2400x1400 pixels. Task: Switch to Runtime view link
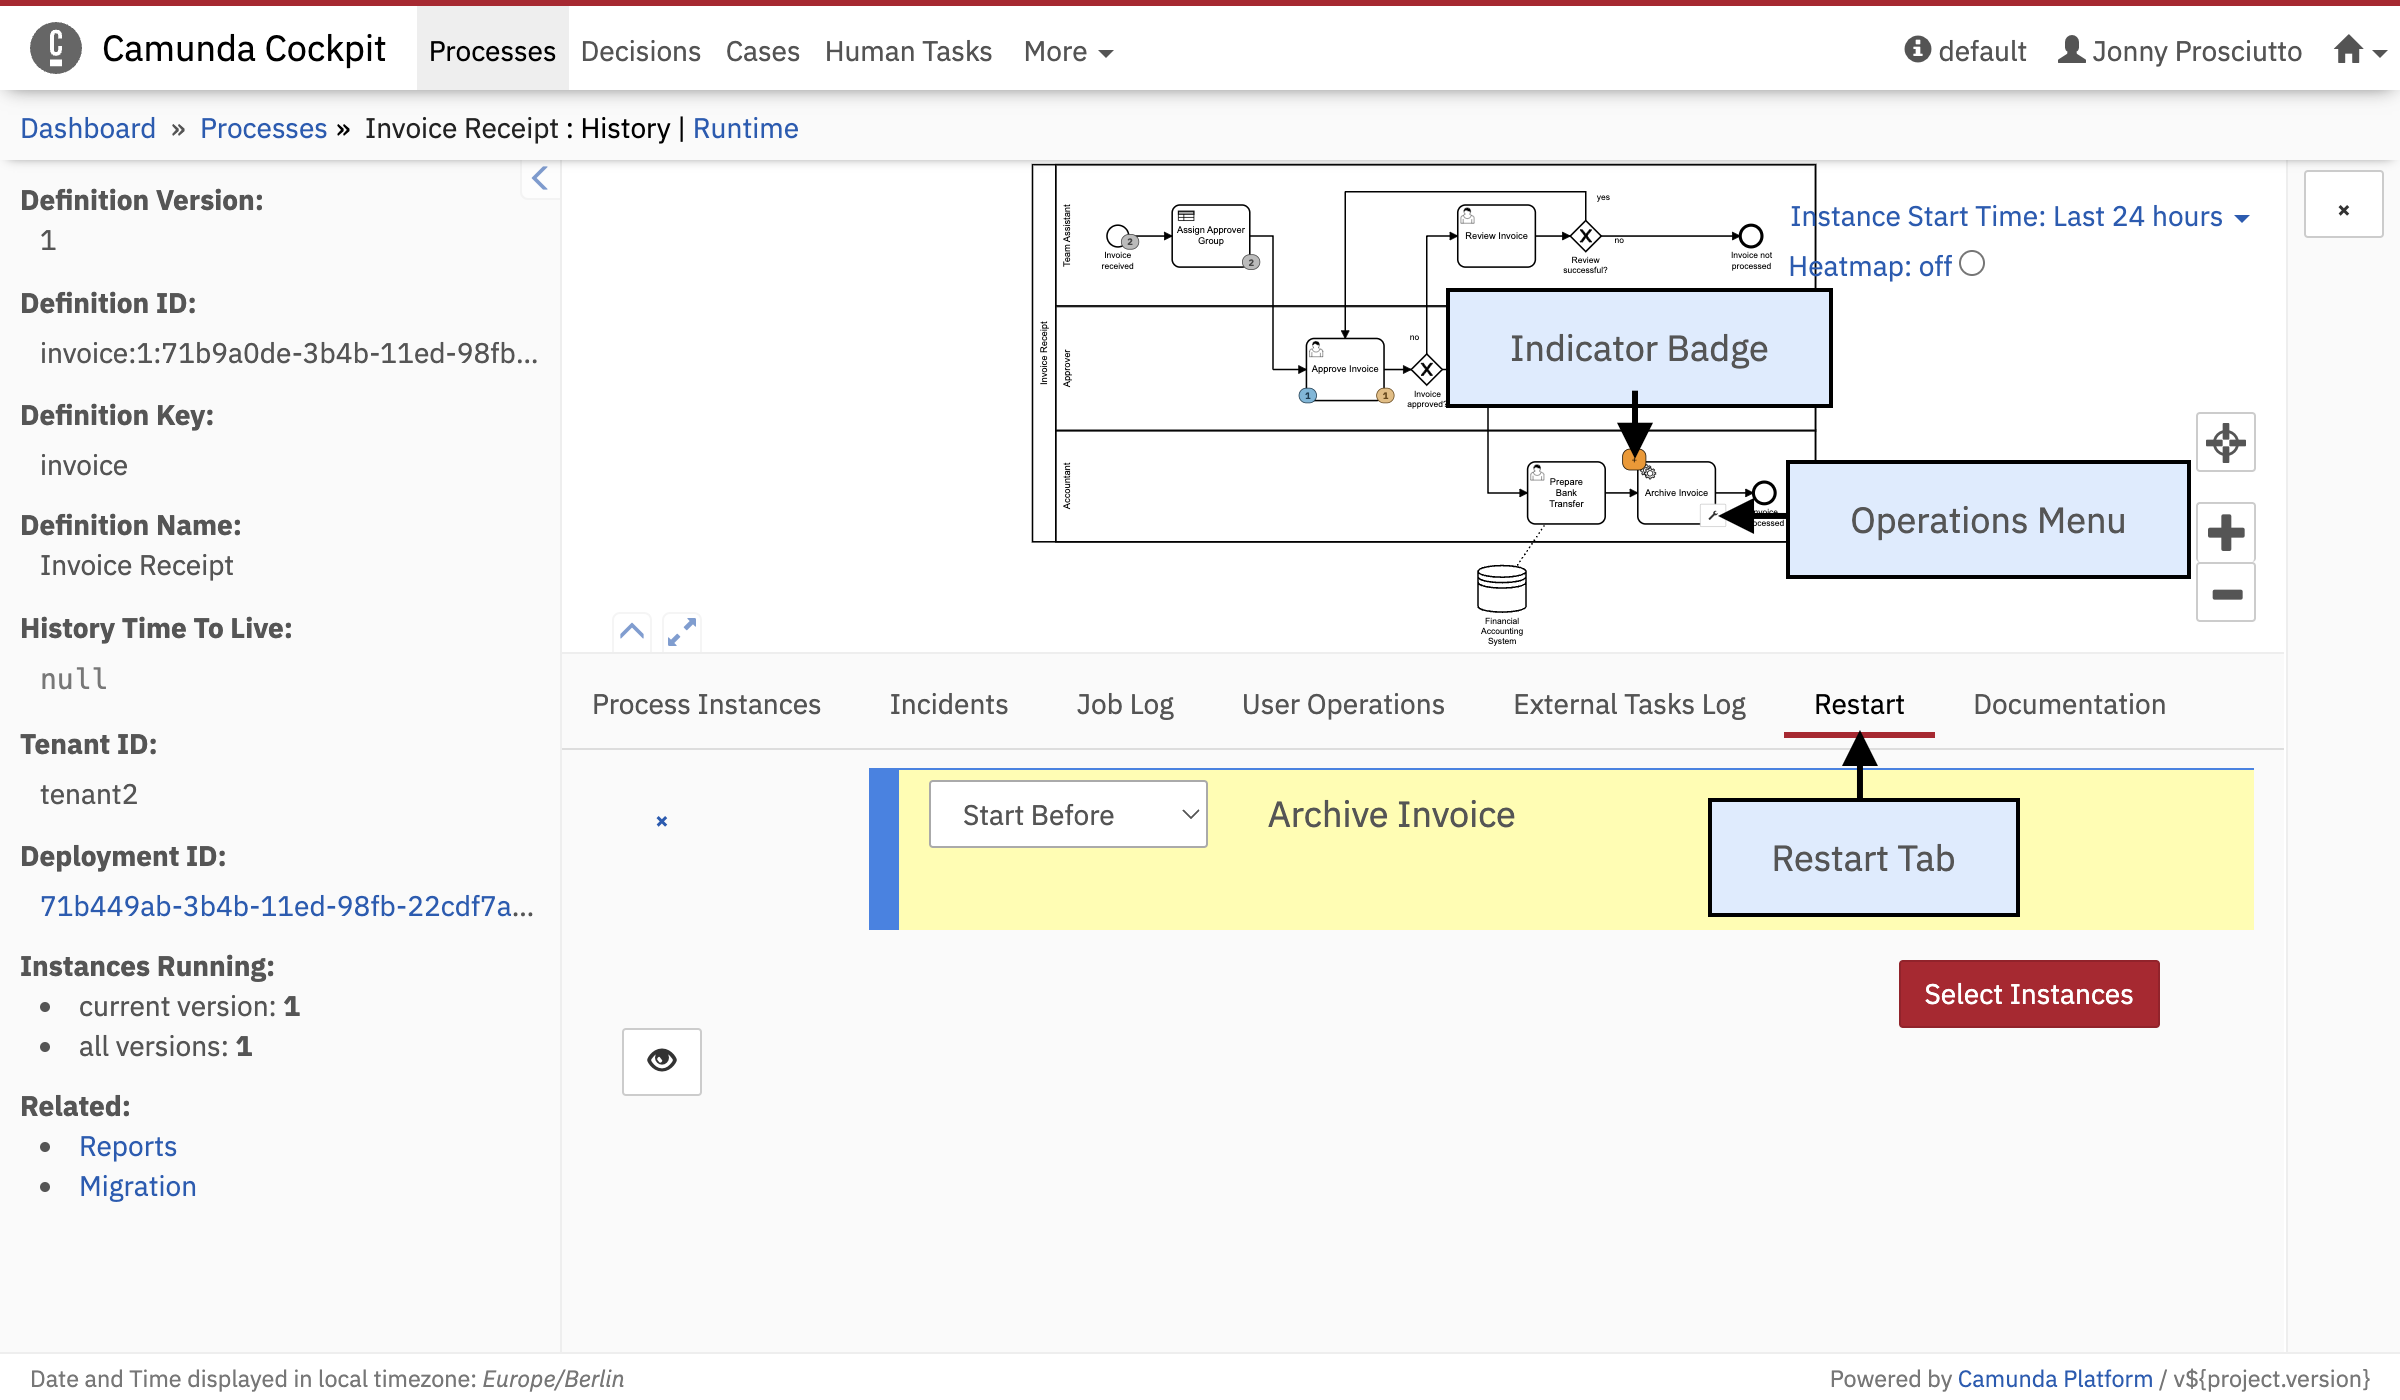[x=745, y=128]
